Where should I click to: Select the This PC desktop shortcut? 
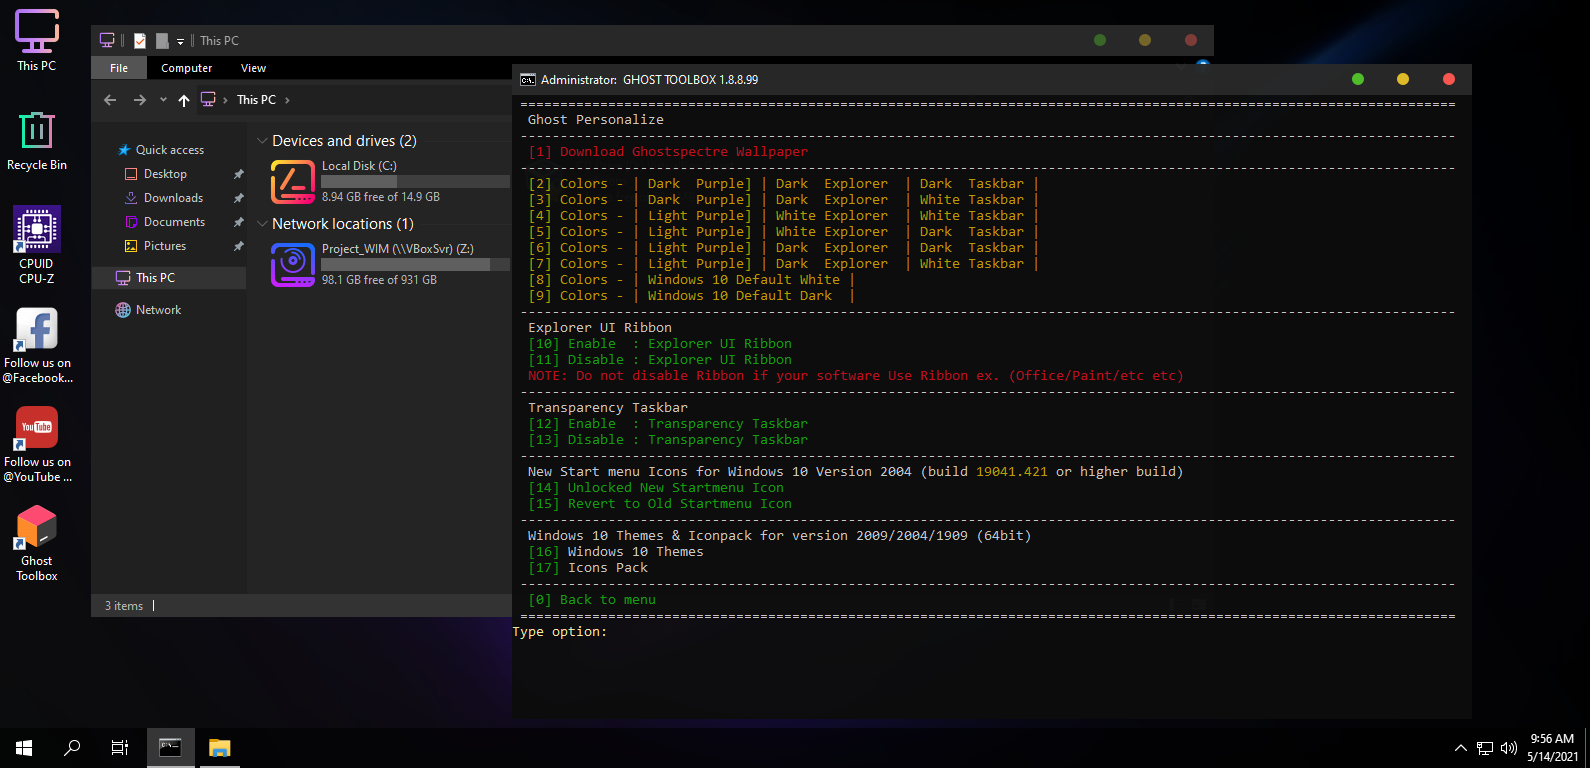point(37,41)
